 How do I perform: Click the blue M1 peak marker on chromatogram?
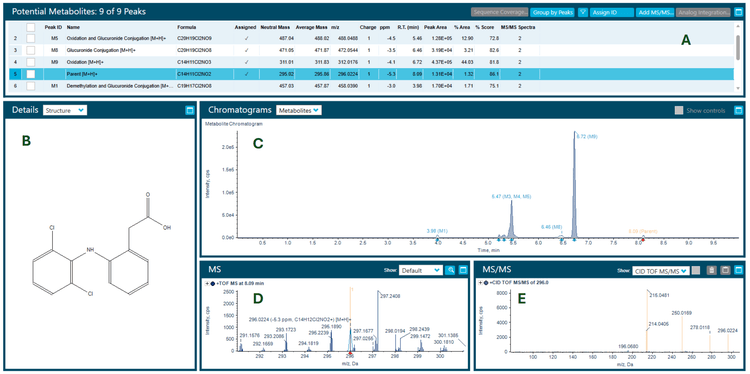[437, 240]
